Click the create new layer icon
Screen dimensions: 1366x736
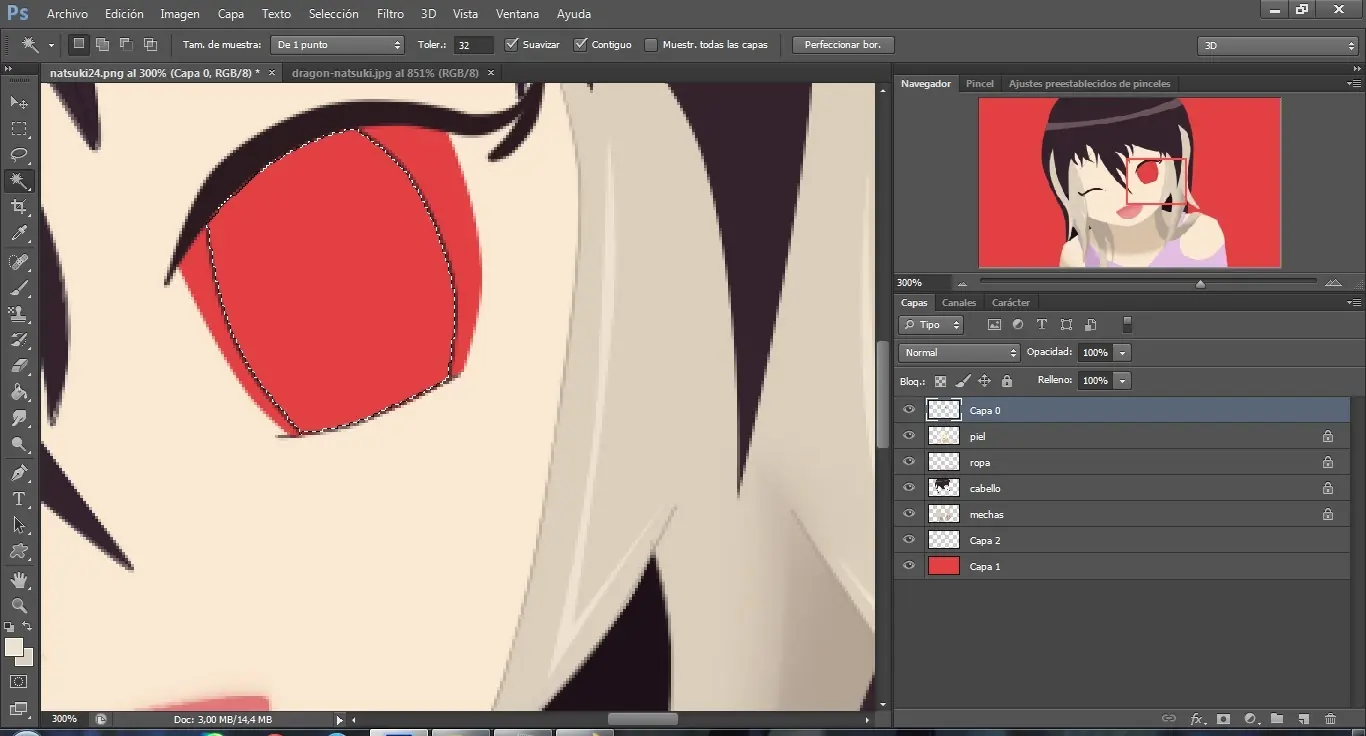(1303, 719)
